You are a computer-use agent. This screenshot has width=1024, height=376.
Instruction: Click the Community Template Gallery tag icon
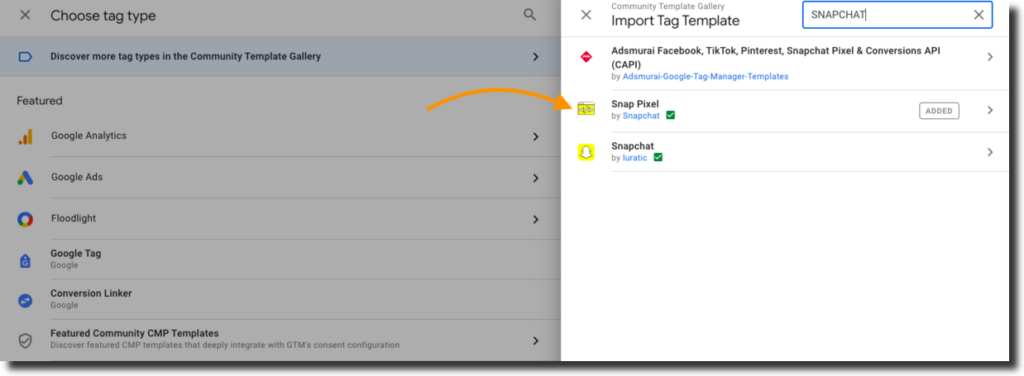pyautogui.click(x=25, y=57)
